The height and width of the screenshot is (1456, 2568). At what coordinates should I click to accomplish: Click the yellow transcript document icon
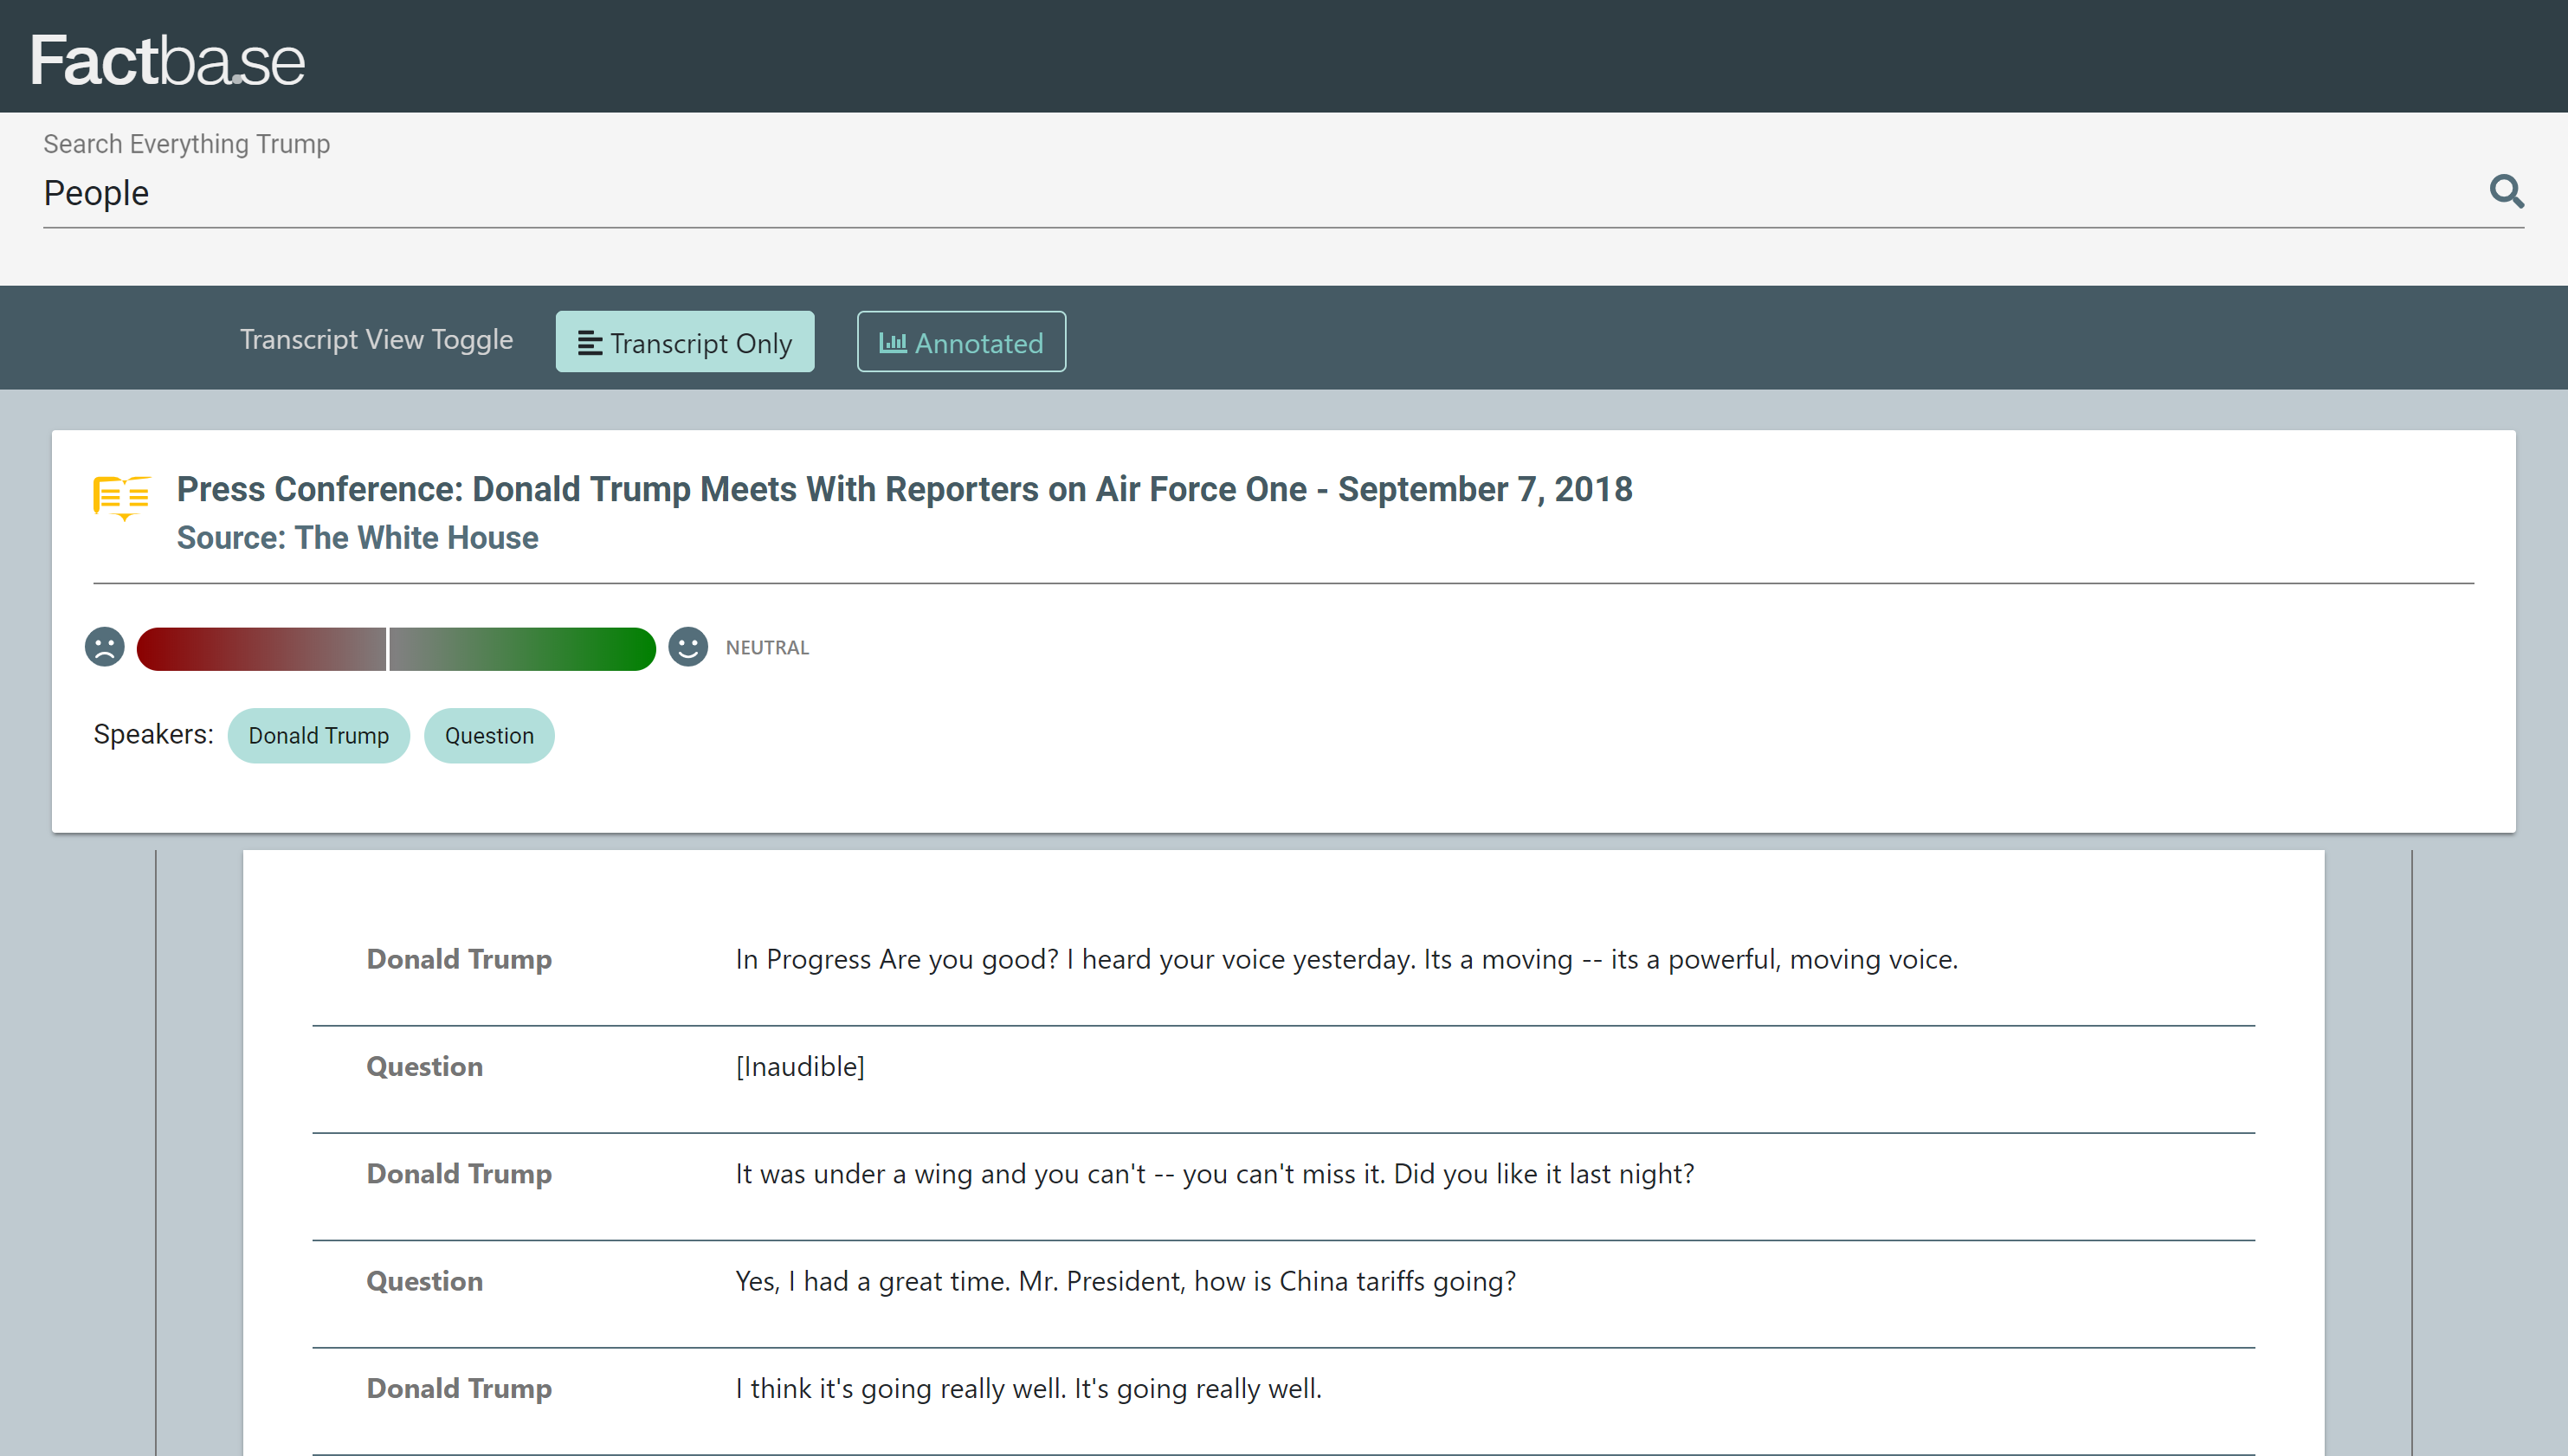pos(122,498)
